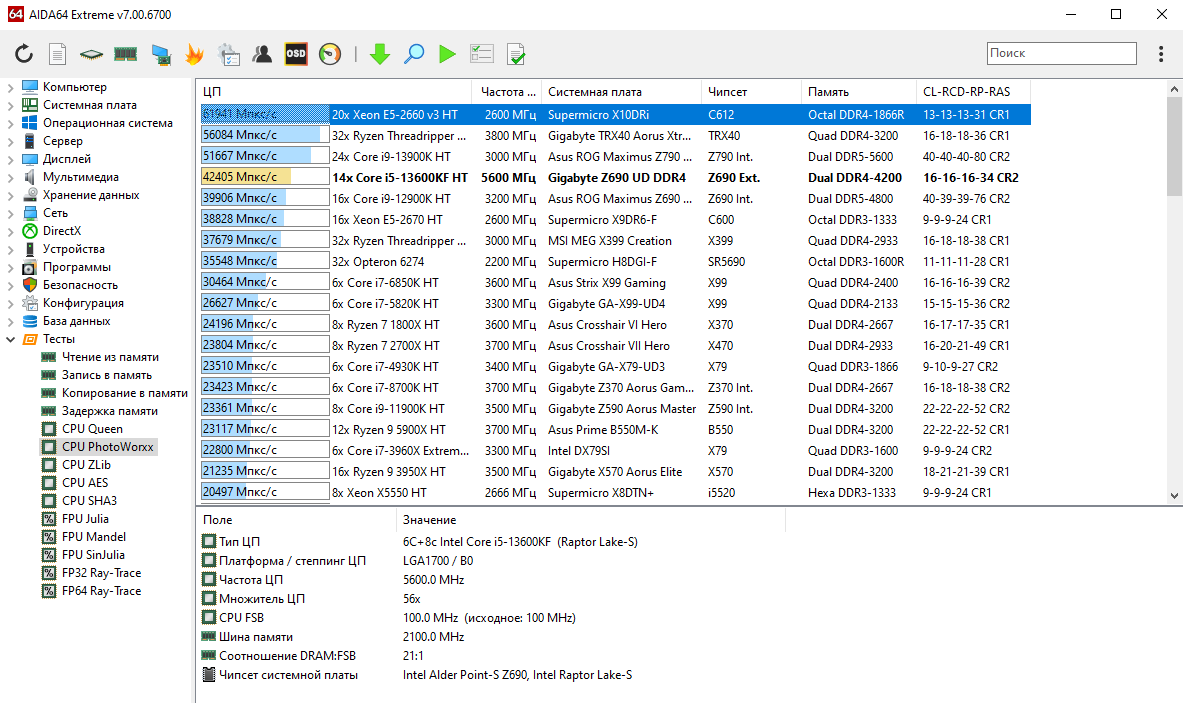This screenshot has width=1183, height=703.
Task: Click the green down arrow icon
Action: 380,54
